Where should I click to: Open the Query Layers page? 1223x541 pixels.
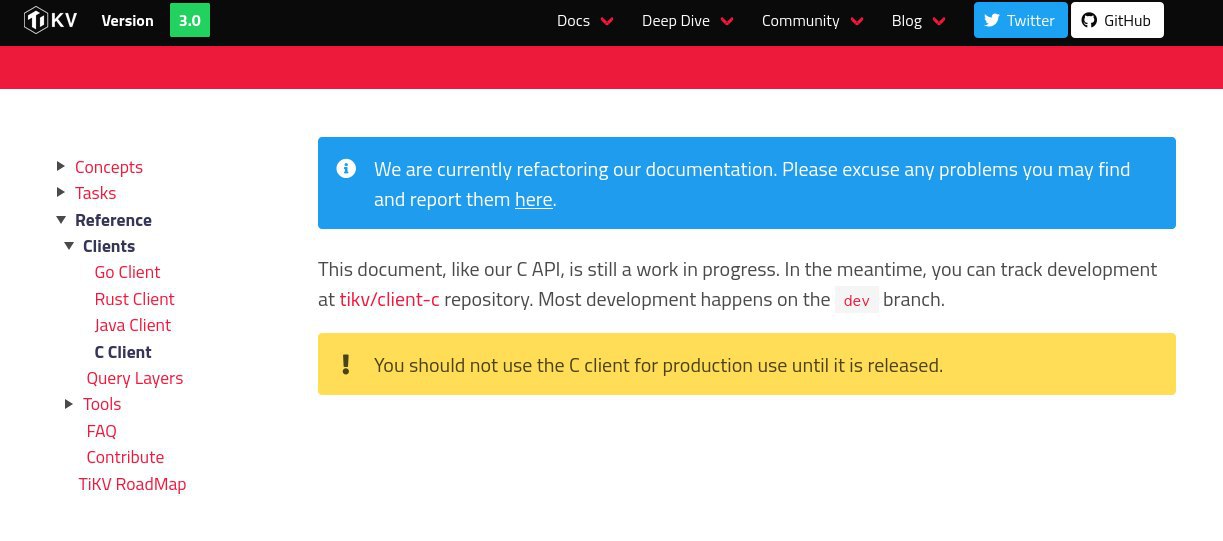click(x=135, y=378)
